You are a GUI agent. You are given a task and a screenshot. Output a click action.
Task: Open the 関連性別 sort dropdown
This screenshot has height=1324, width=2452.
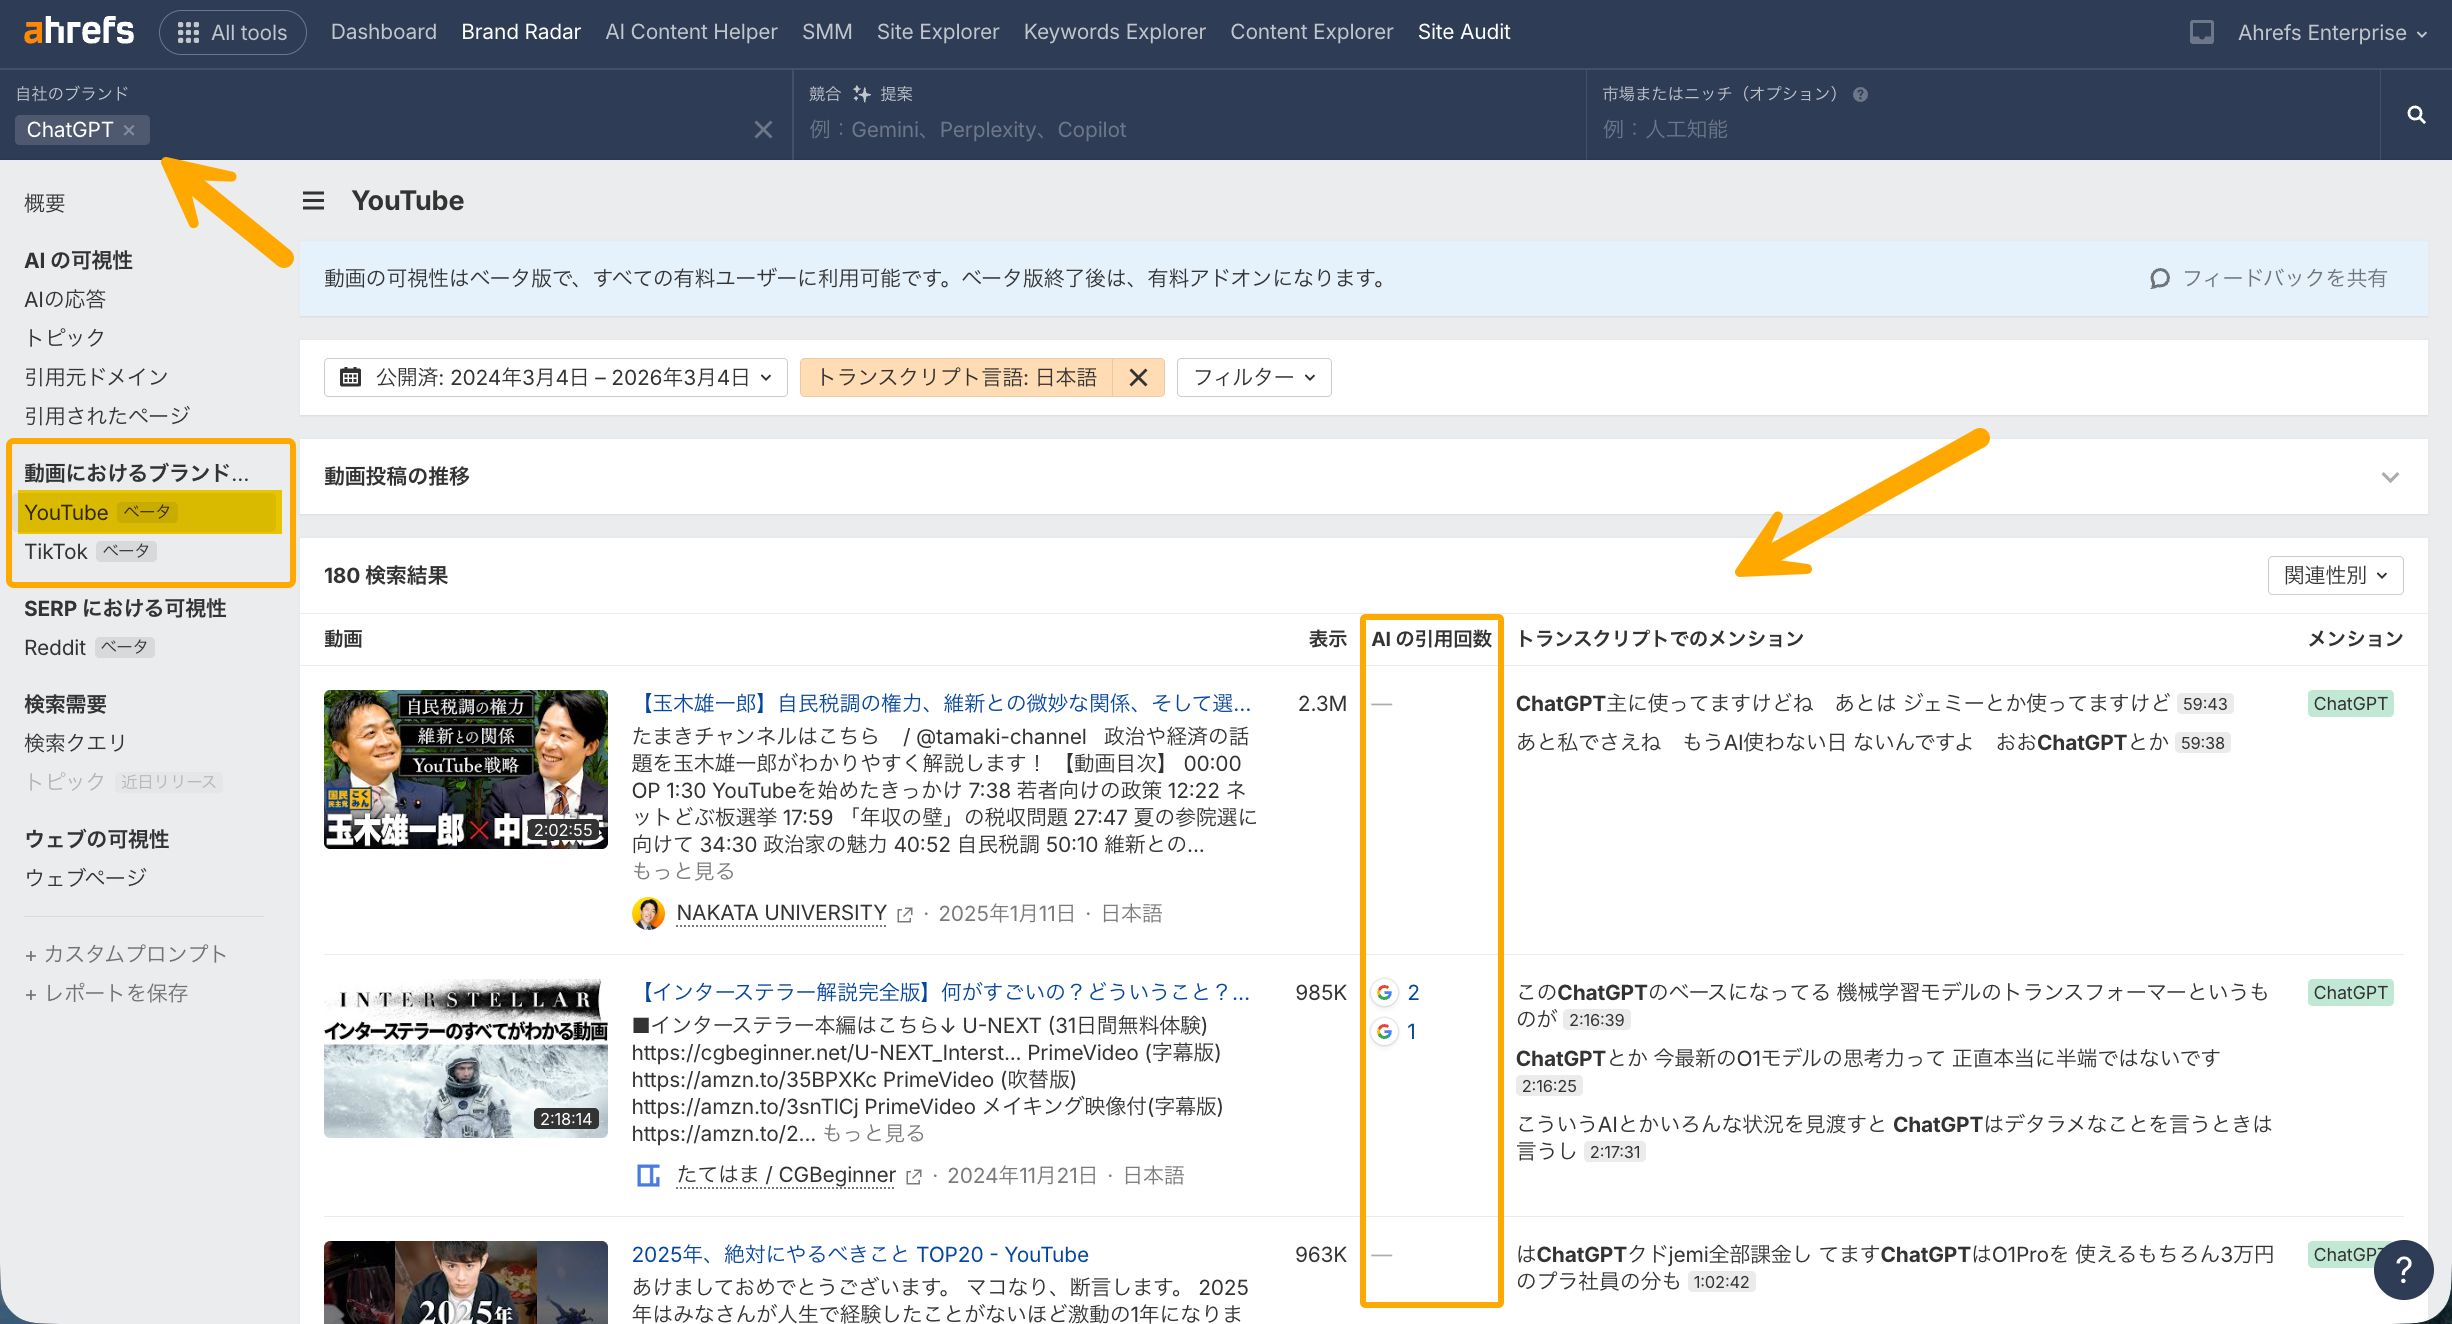click(2334, 575)
